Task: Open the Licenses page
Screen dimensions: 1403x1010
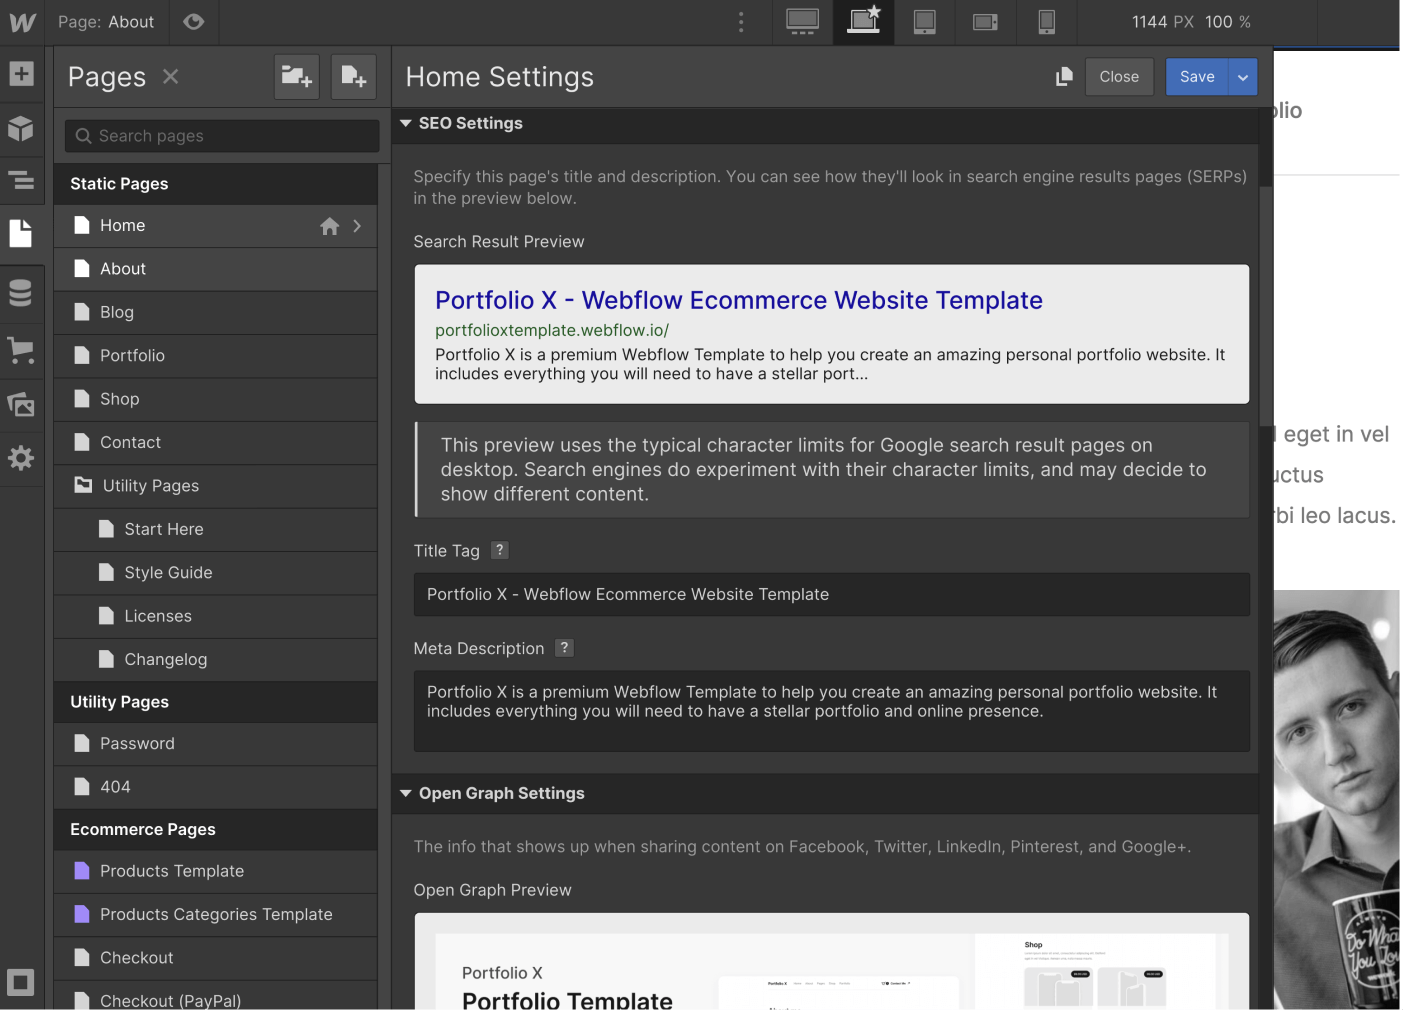Action: pos(215,616)
